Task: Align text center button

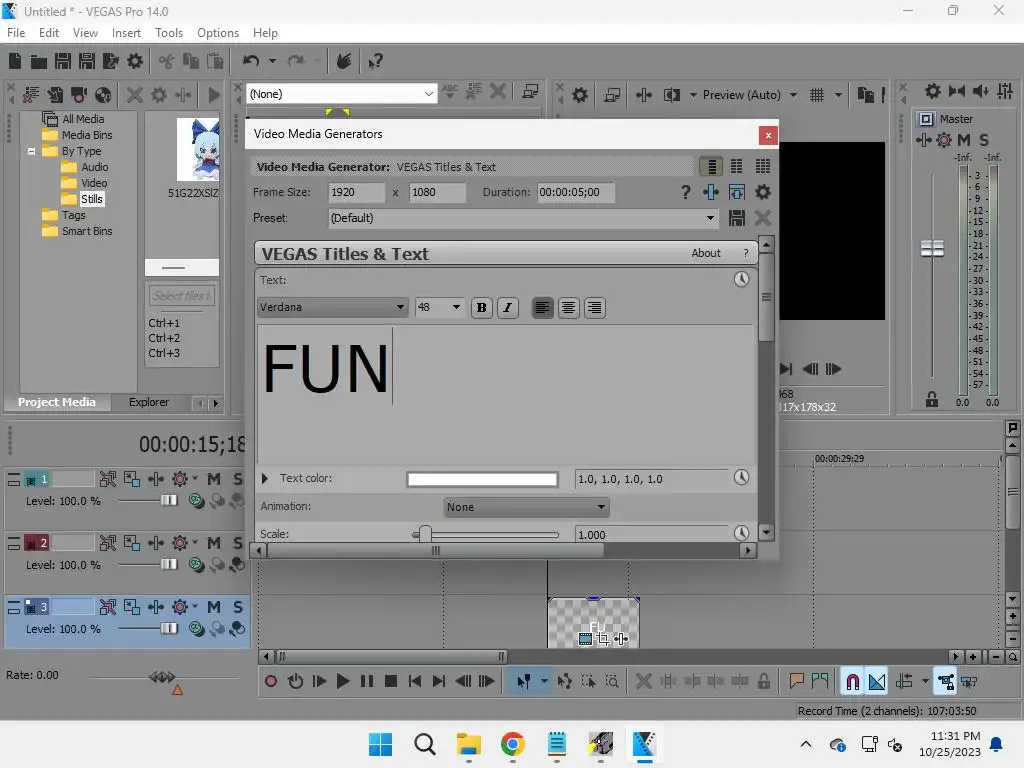Action: (x=568, y=308)
